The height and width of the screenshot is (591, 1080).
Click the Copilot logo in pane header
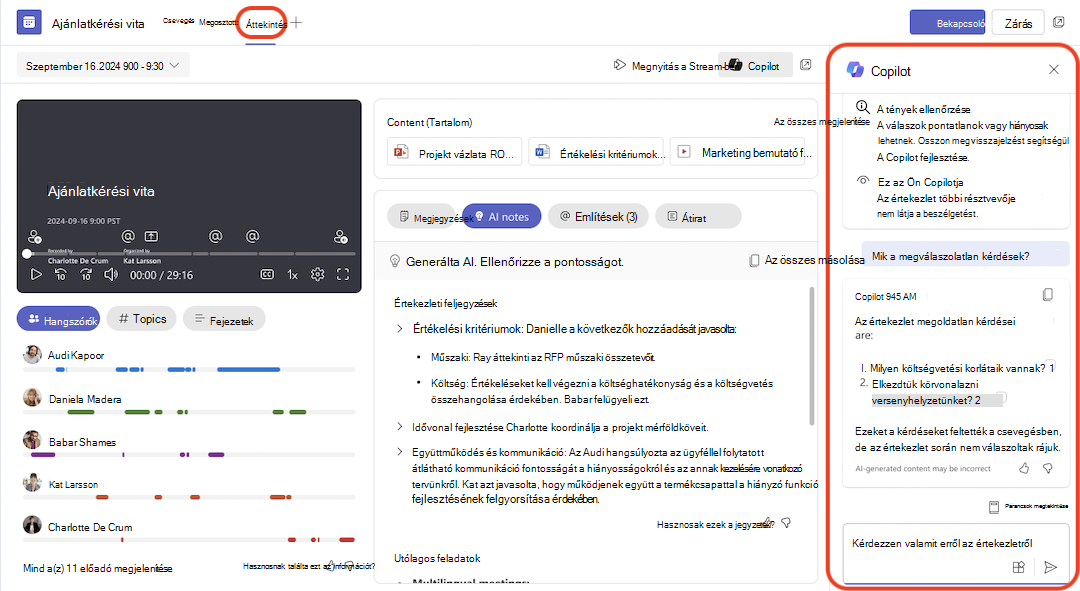click(855, 70)
